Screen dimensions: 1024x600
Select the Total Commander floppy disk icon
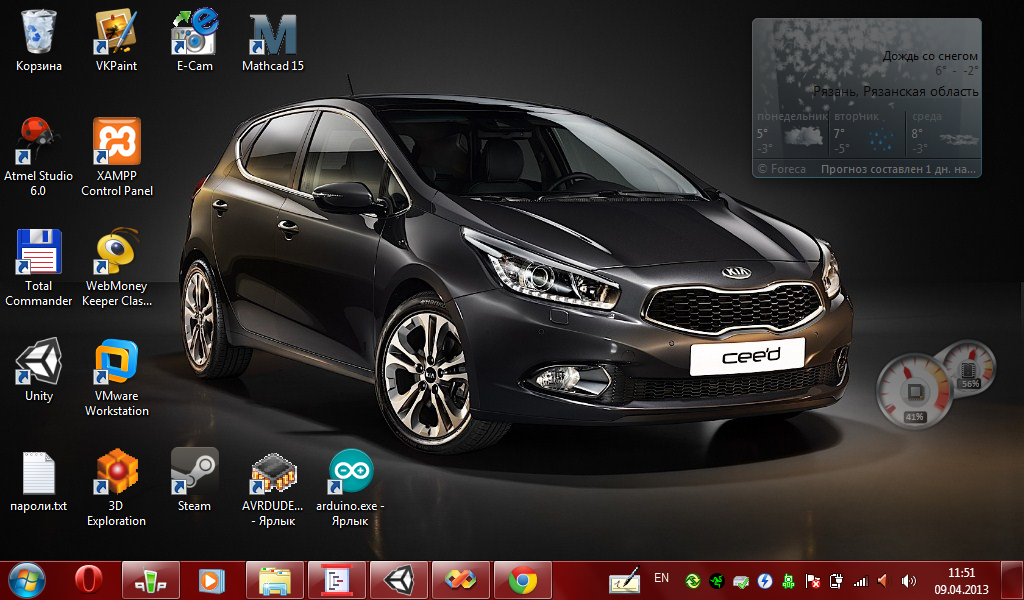point(38,252)
